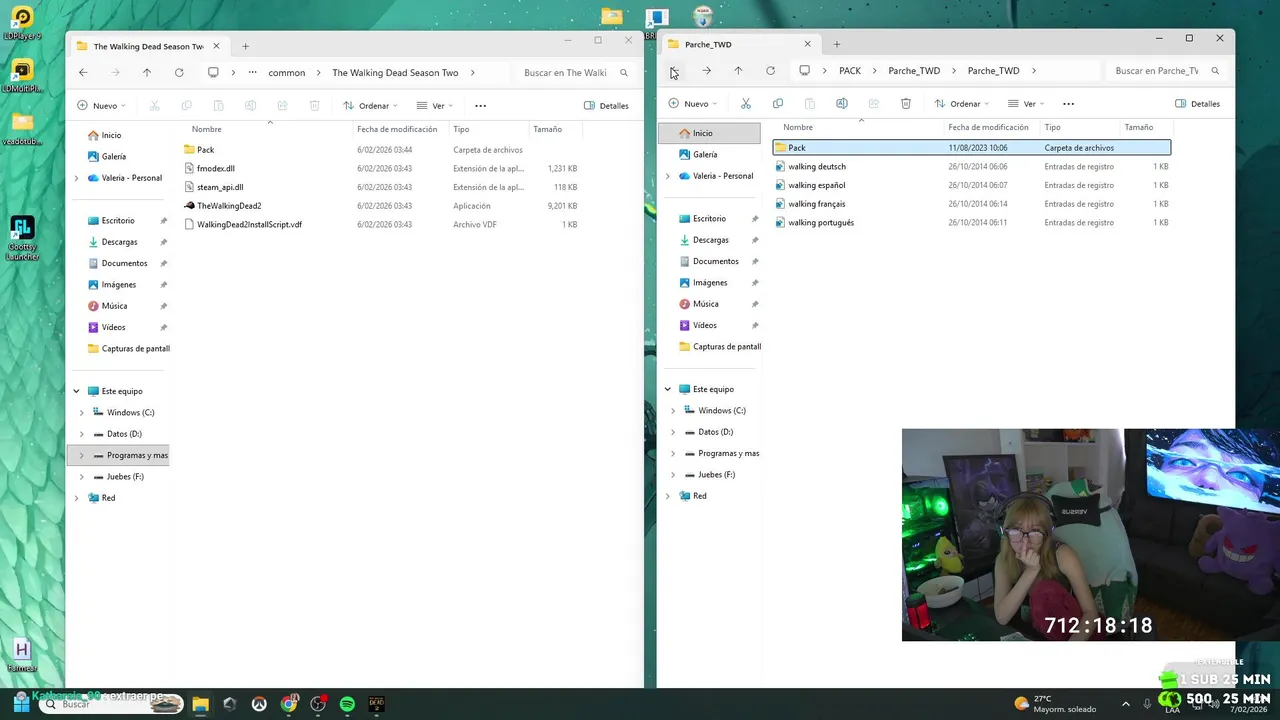Image resolution: width=1280 pixels, height=720 pixels.
Task: Expand Programas y mas in right window
Action: [673, 453]
